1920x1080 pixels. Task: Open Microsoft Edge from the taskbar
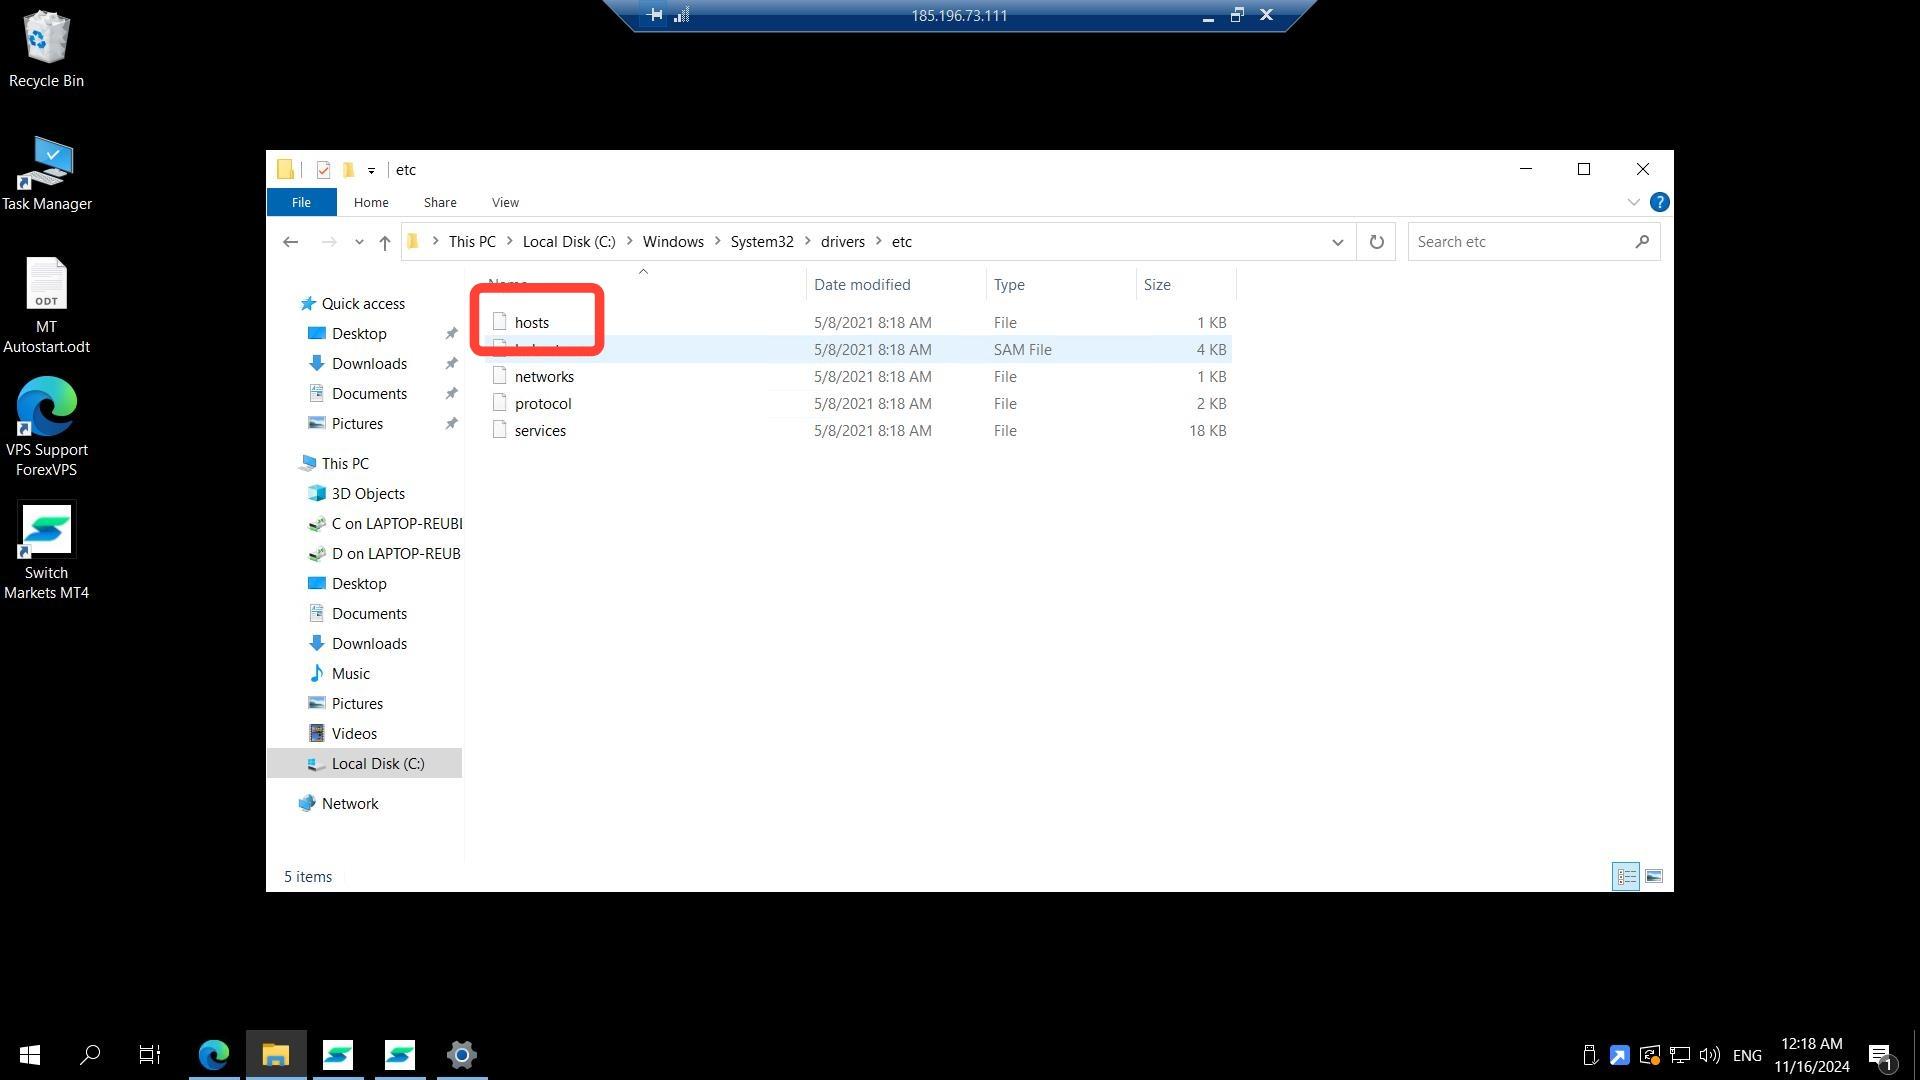213,1054
